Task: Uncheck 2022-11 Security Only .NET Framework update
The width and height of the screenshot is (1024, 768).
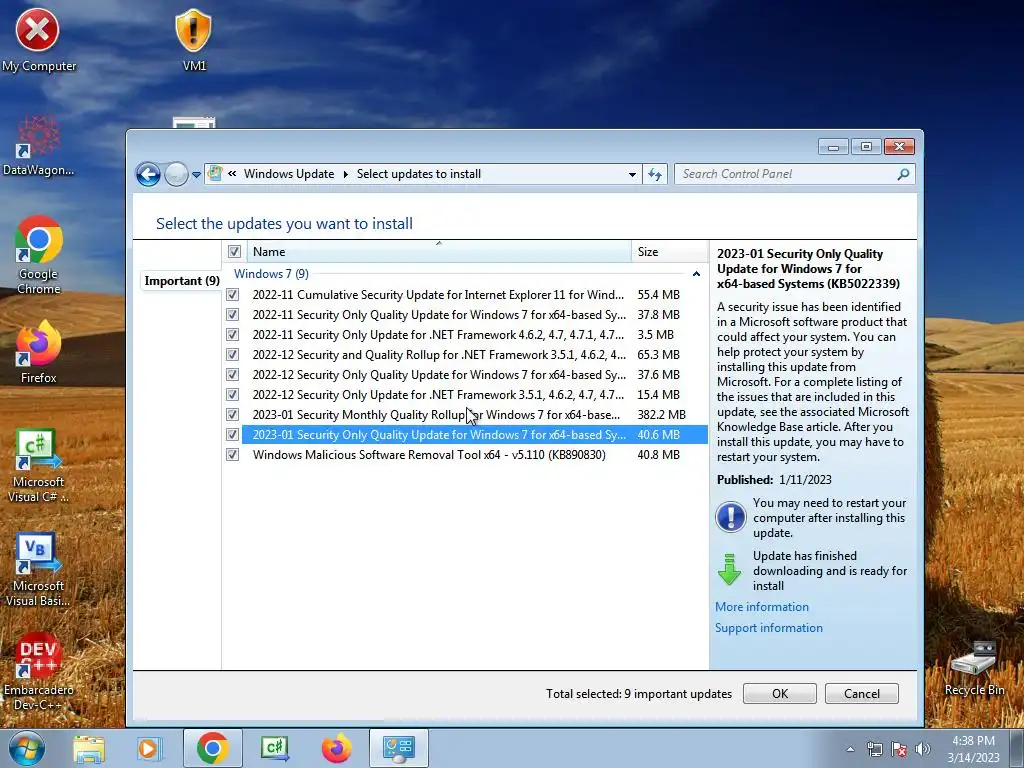Action: (232, 335)
